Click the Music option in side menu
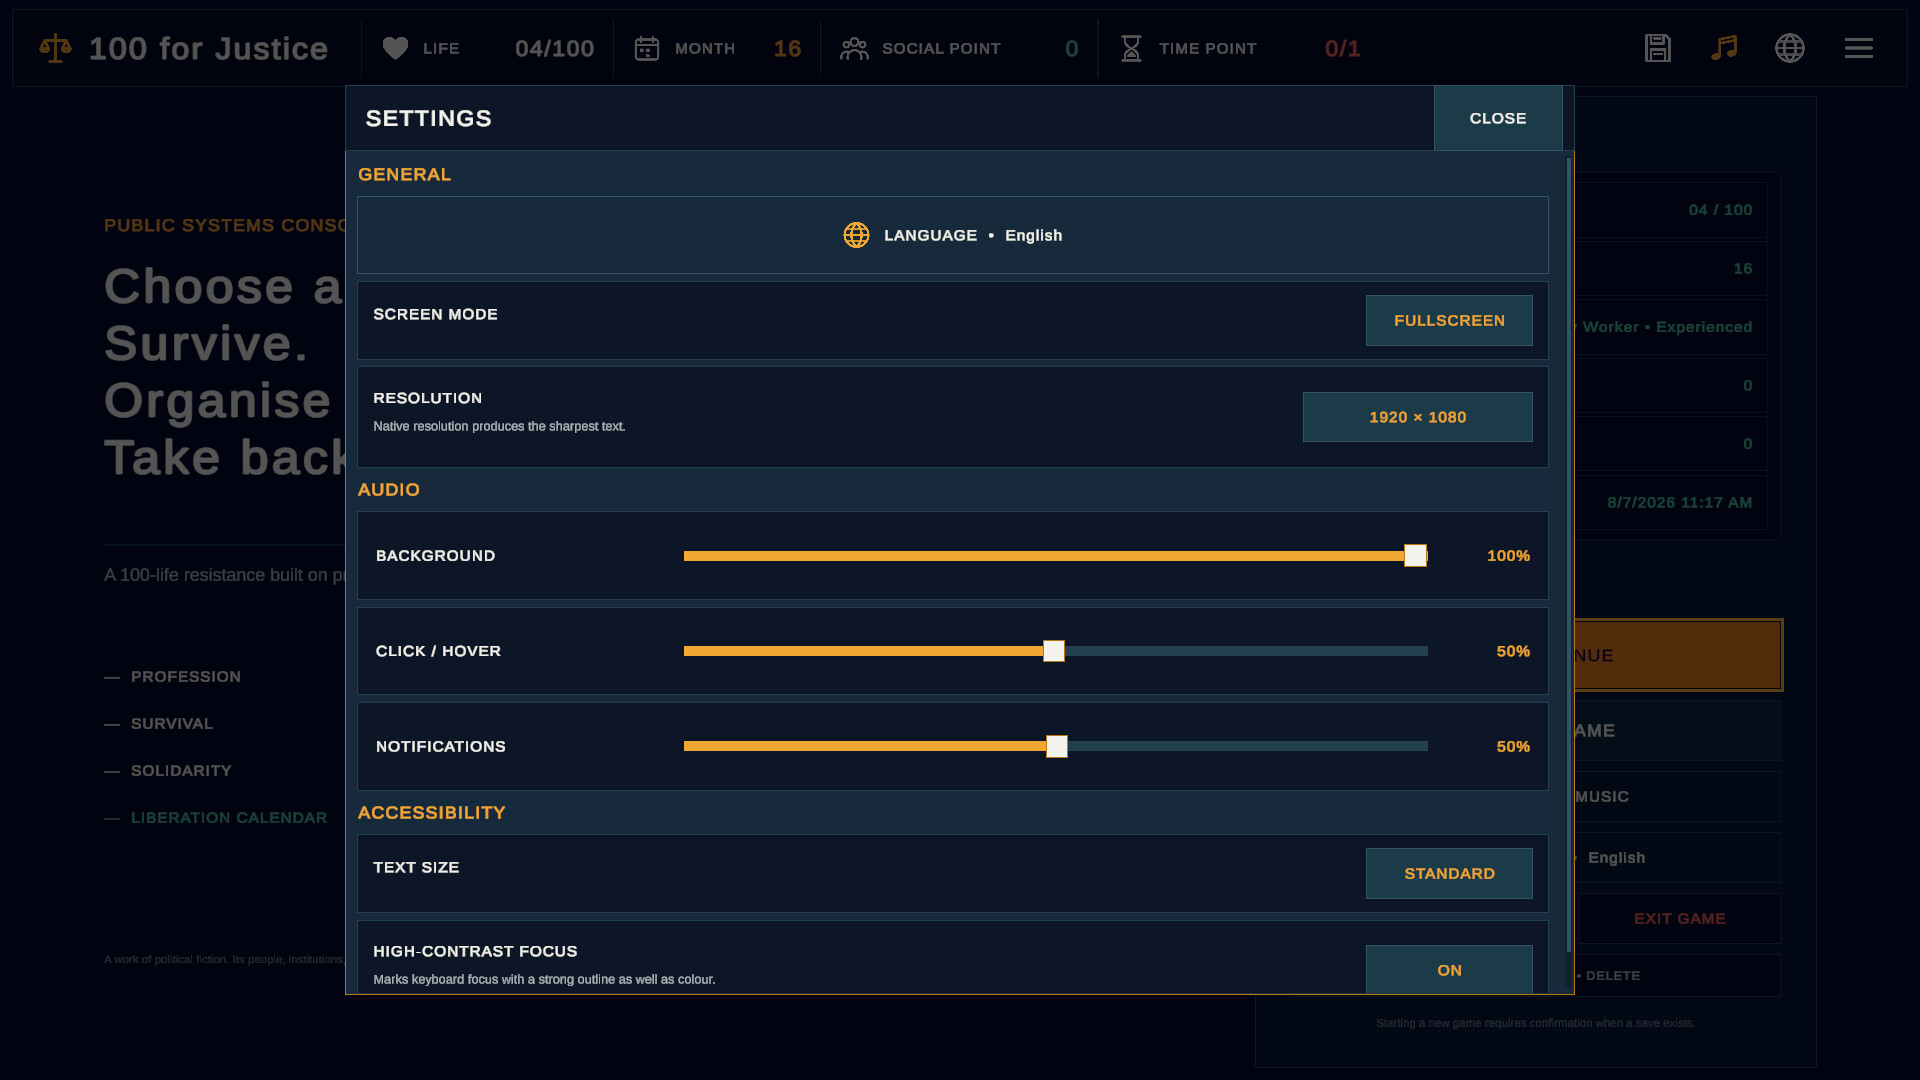The image size is (1920, 1080). [1677, 796]
